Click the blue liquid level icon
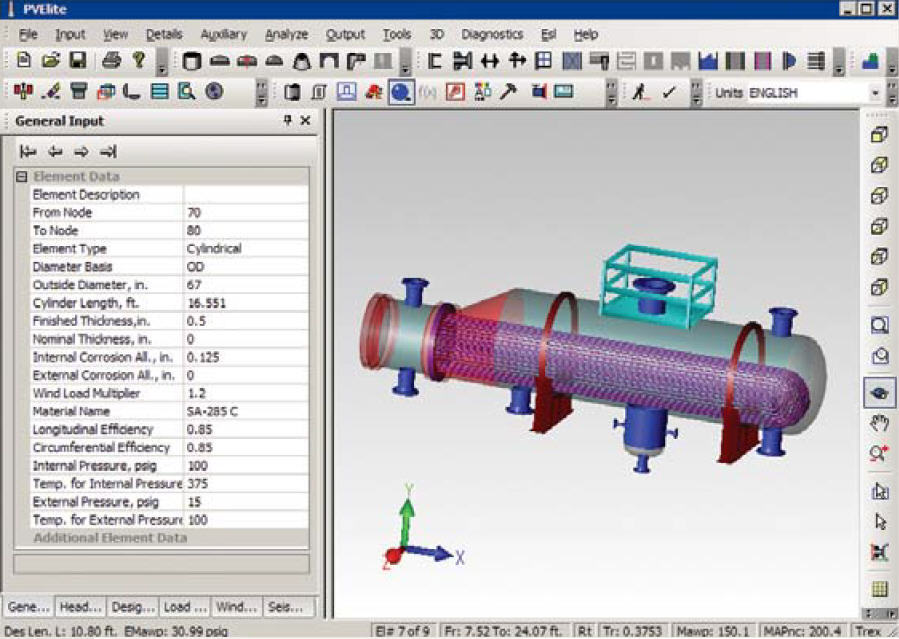The image size is (899, 639). (708, 61)
